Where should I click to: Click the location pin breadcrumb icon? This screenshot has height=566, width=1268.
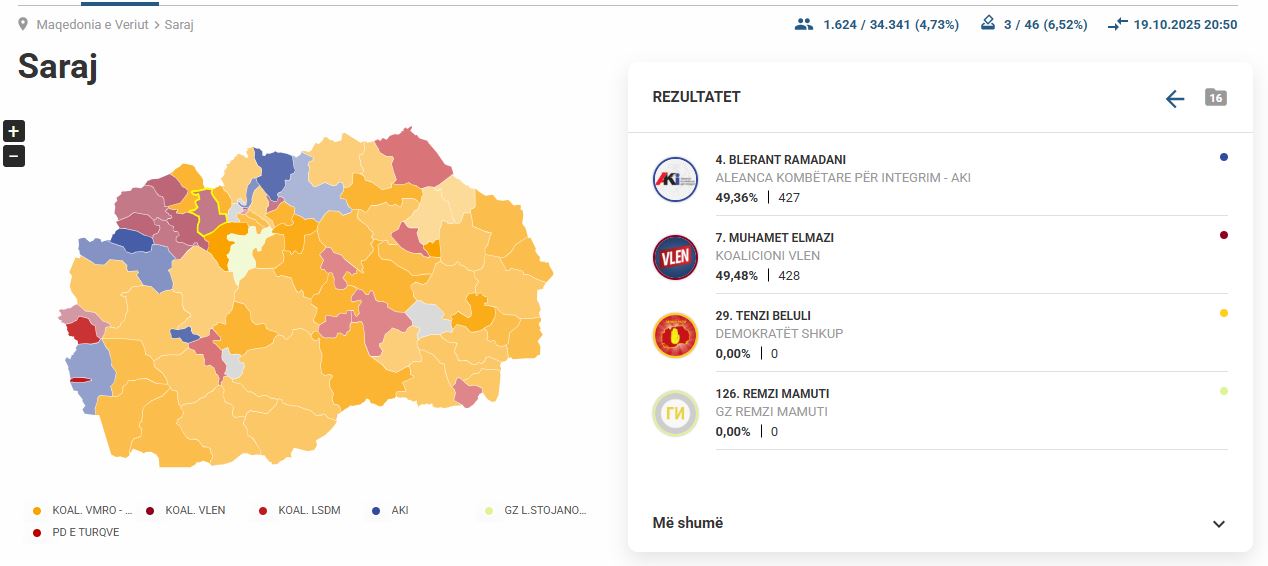coord(23,24)
